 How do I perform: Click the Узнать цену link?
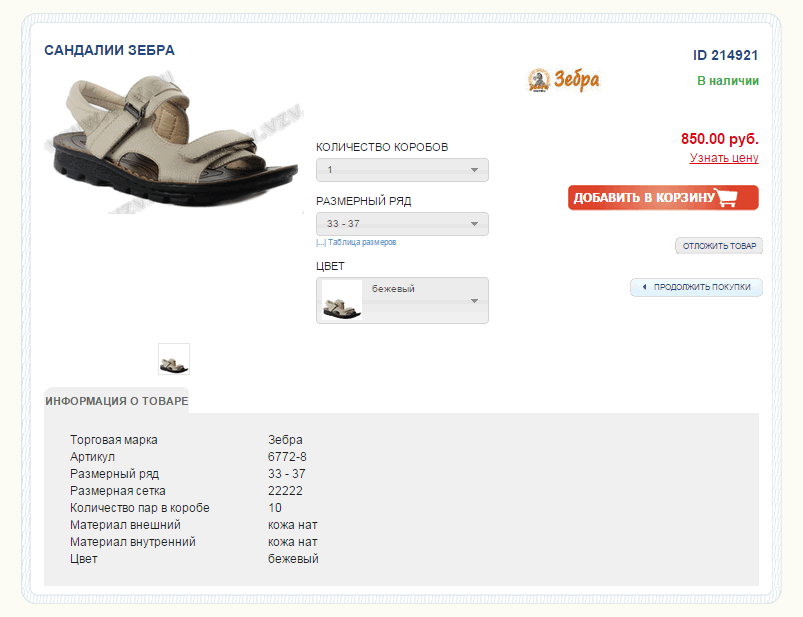tap(724, 158)
